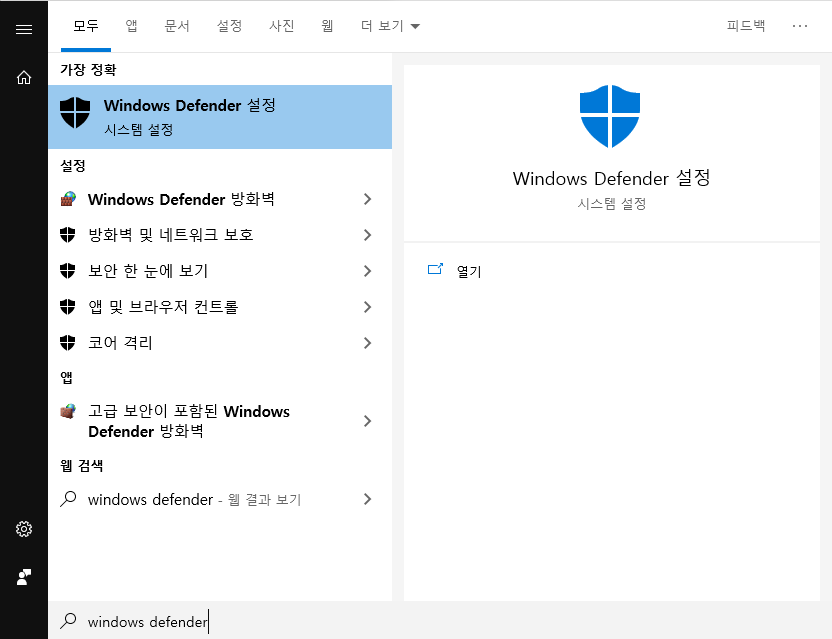Click the firewall icon beside Windows Defender 방화벽
The width and height of the screenshot is (832, 639).
tap(68, 199)
